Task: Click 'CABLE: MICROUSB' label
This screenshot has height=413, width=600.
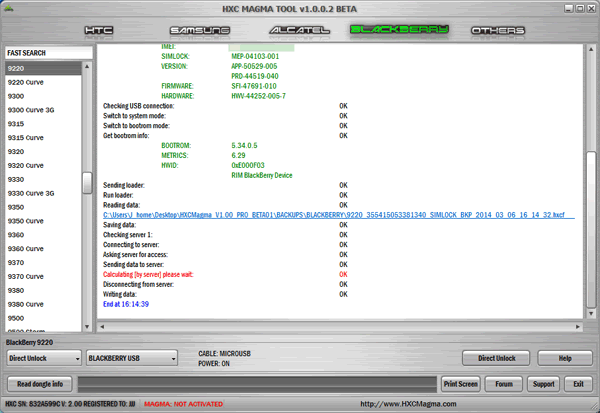Action: [224, 354]
